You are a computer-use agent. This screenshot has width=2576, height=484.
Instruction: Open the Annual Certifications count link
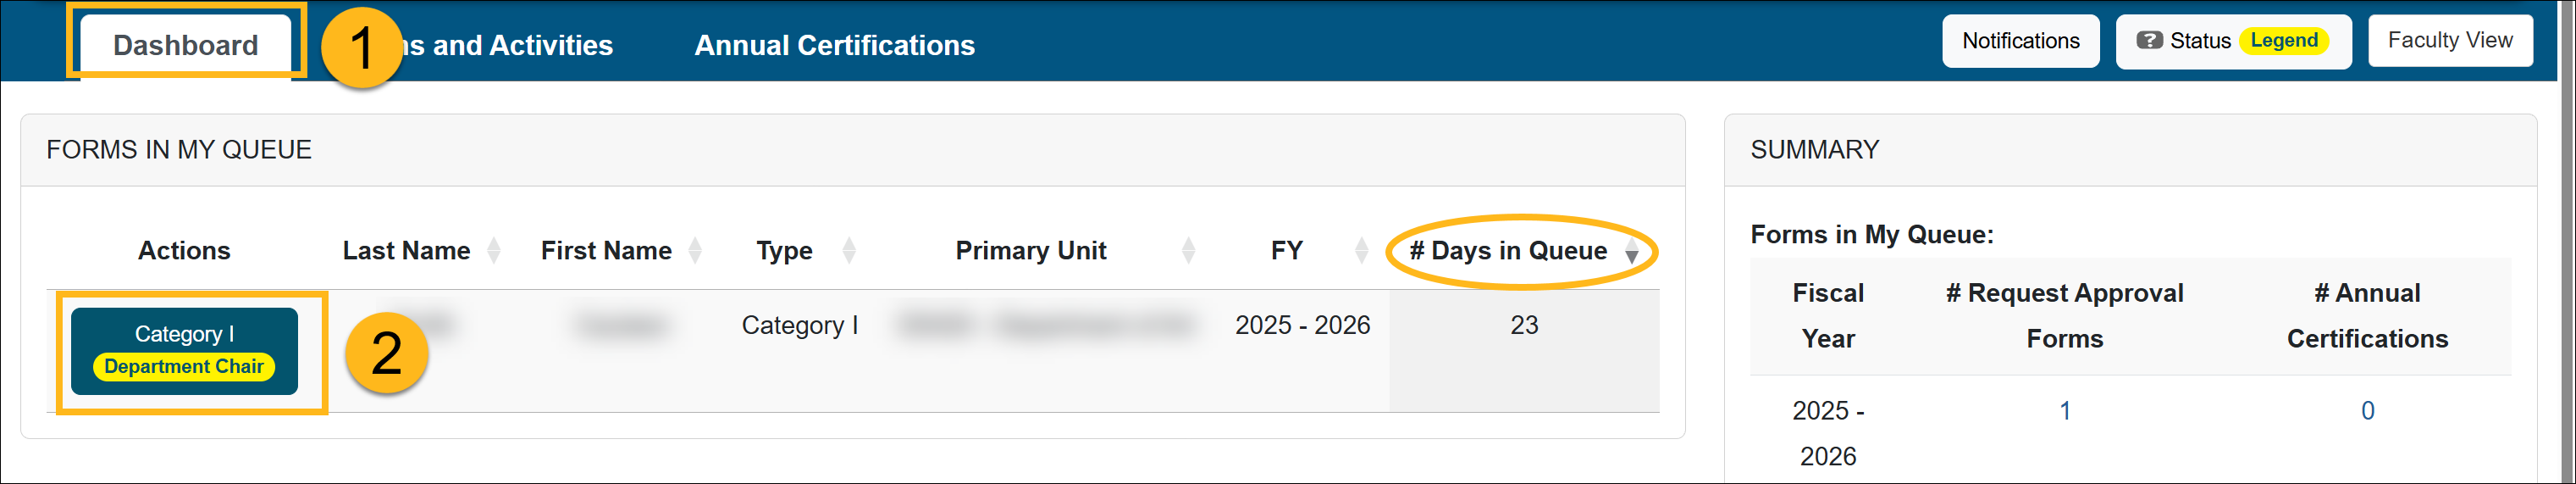[2367, 410]
